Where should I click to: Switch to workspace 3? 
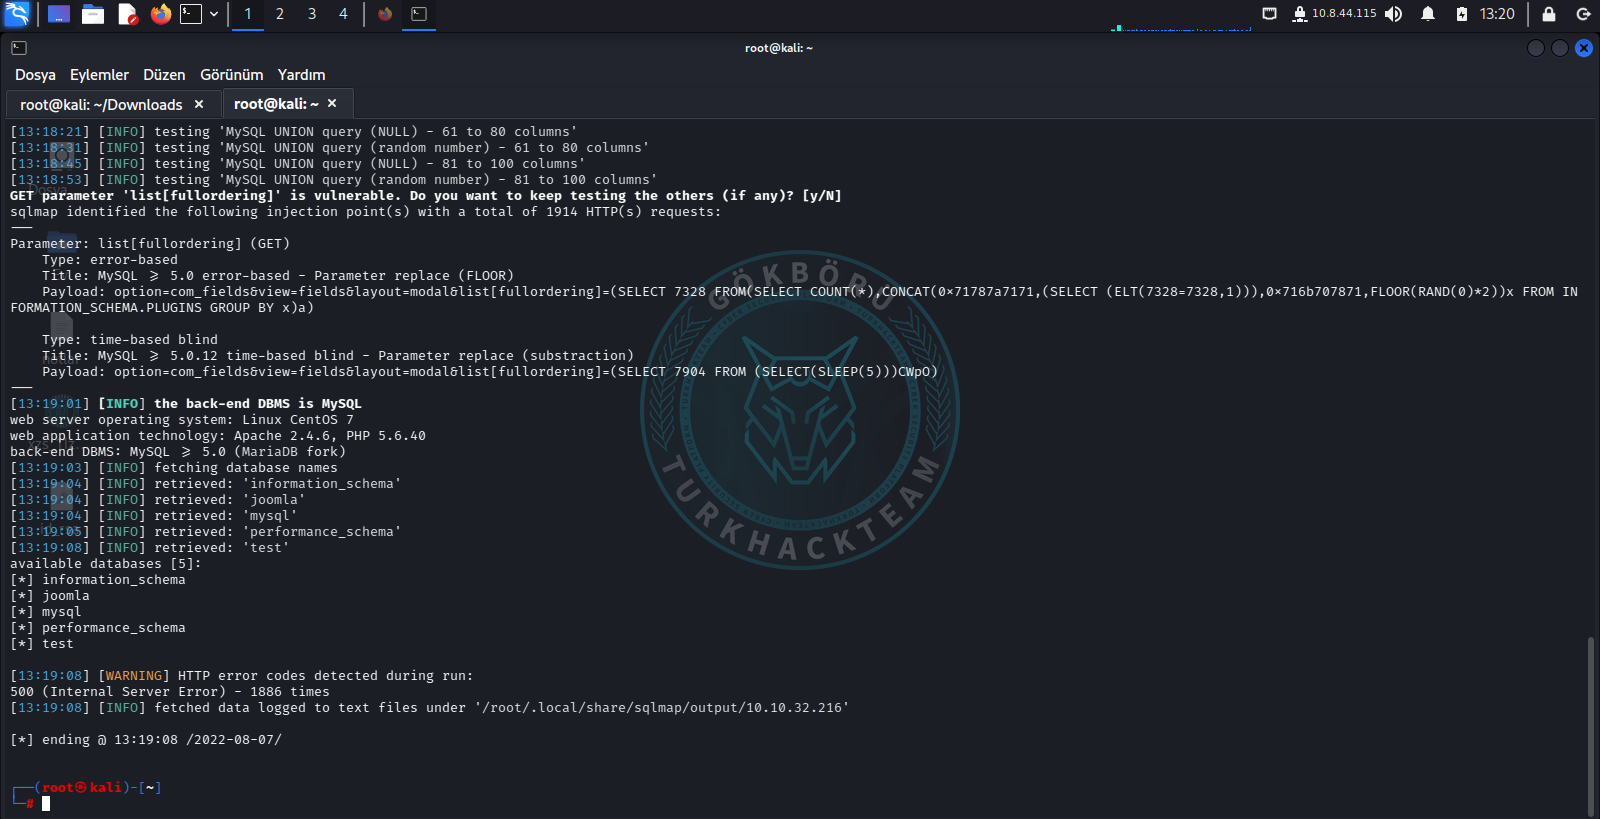[312, 14]
